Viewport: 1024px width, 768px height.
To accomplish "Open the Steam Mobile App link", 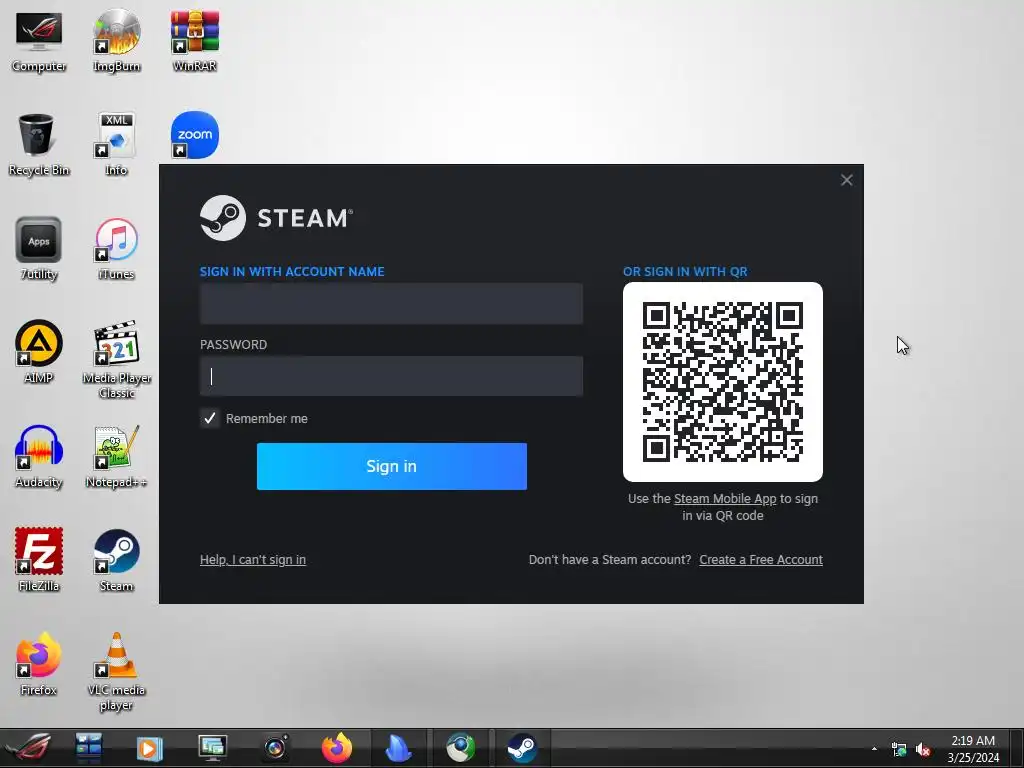I will tap(725, 498).
